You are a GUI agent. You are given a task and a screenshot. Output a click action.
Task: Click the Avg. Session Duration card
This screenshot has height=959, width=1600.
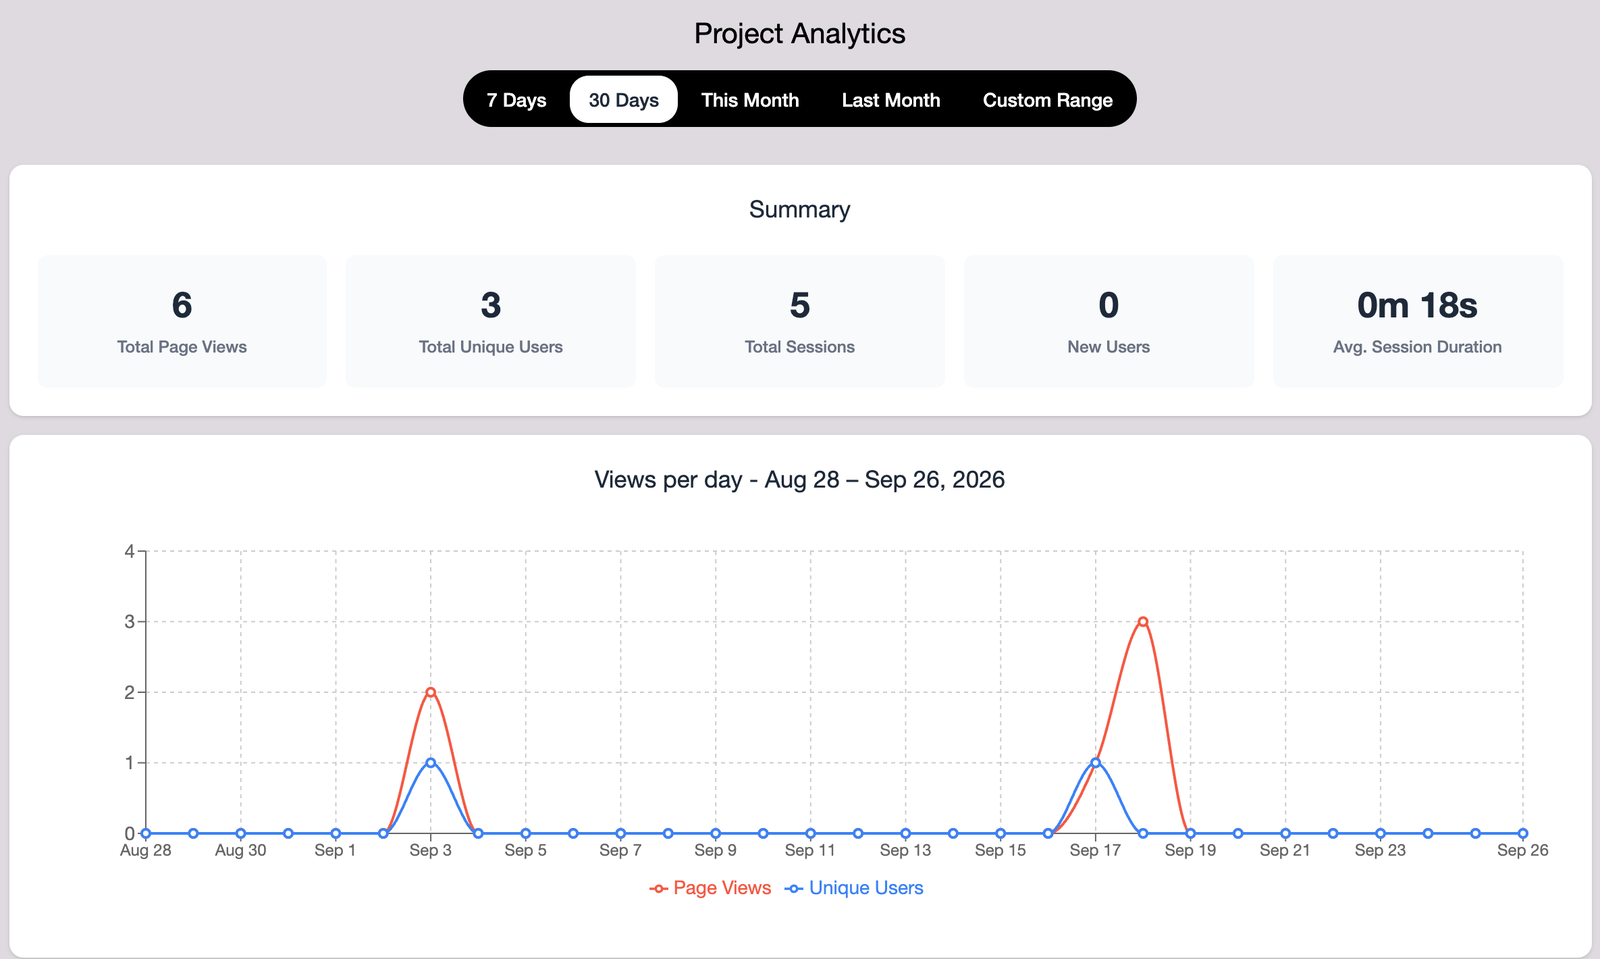[x=1418, y=321]
